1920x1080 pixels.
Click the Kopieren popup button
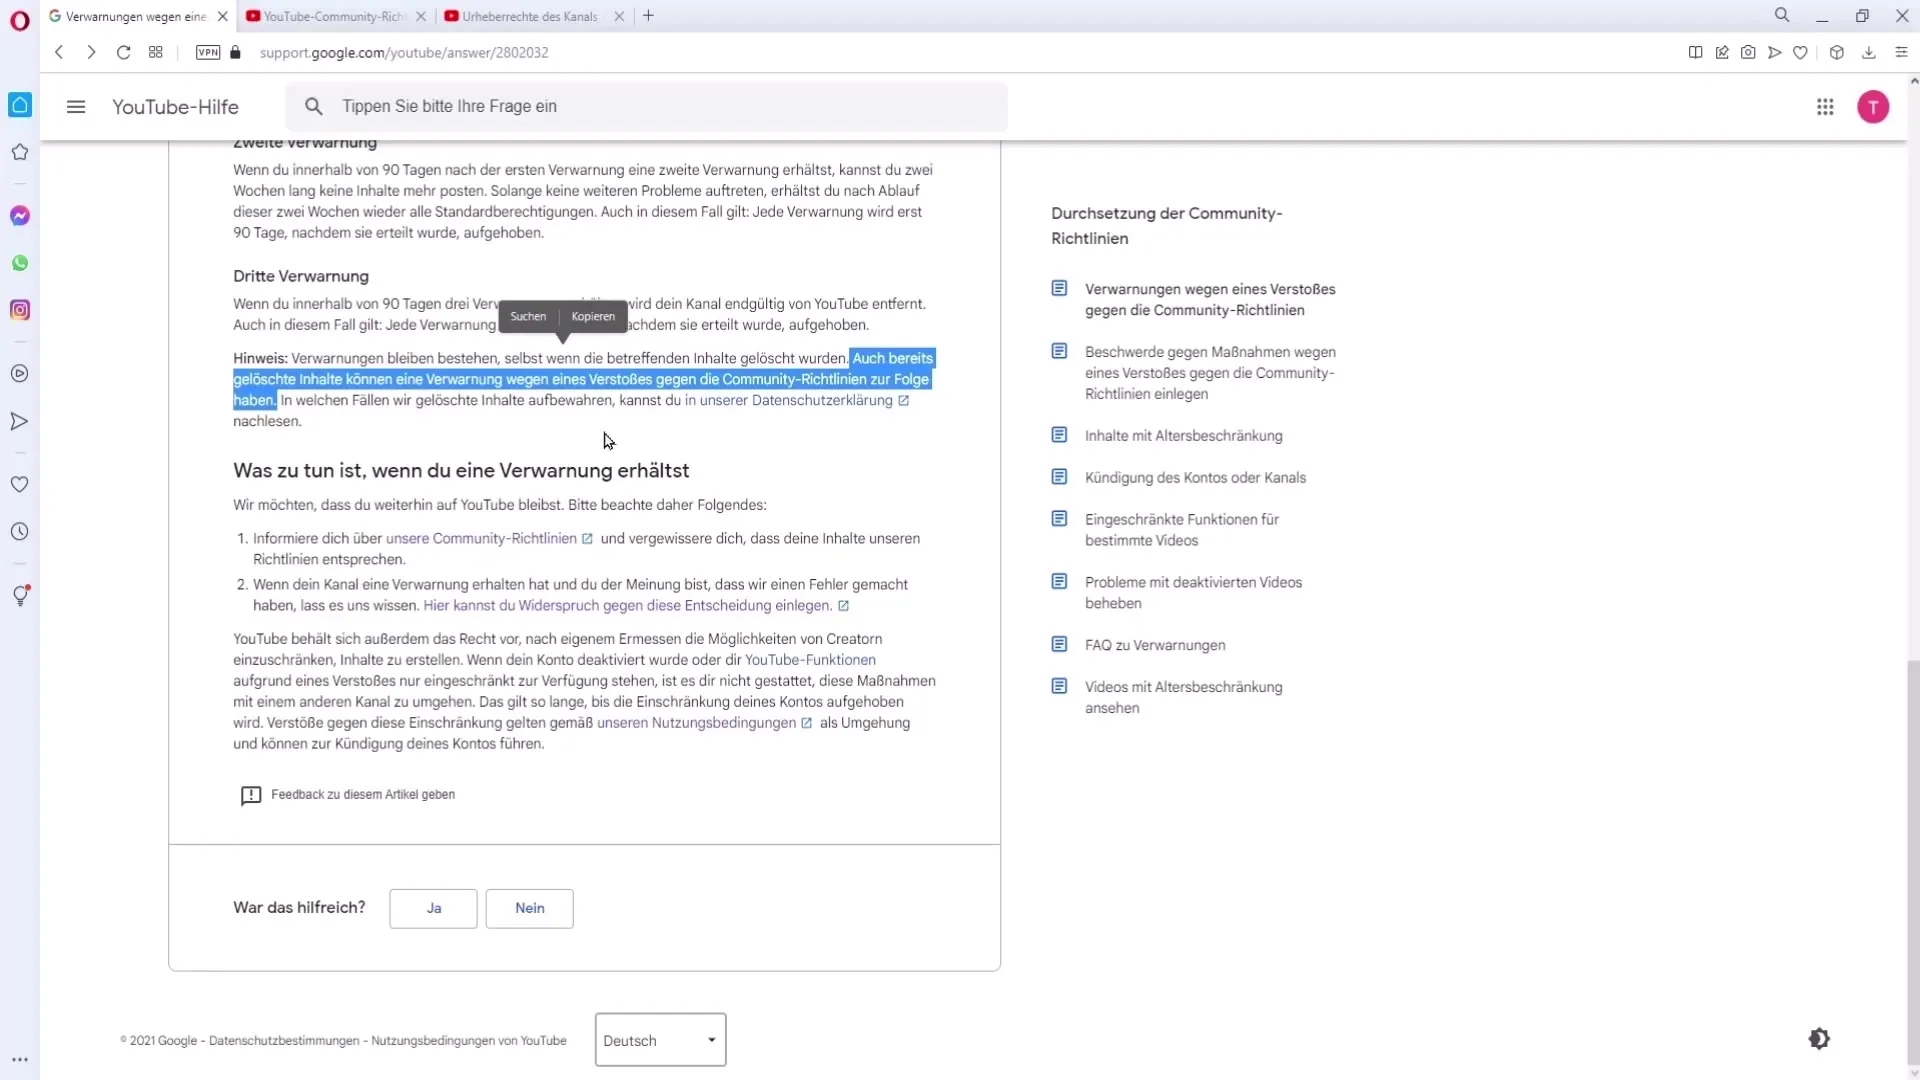click(593, 316)
